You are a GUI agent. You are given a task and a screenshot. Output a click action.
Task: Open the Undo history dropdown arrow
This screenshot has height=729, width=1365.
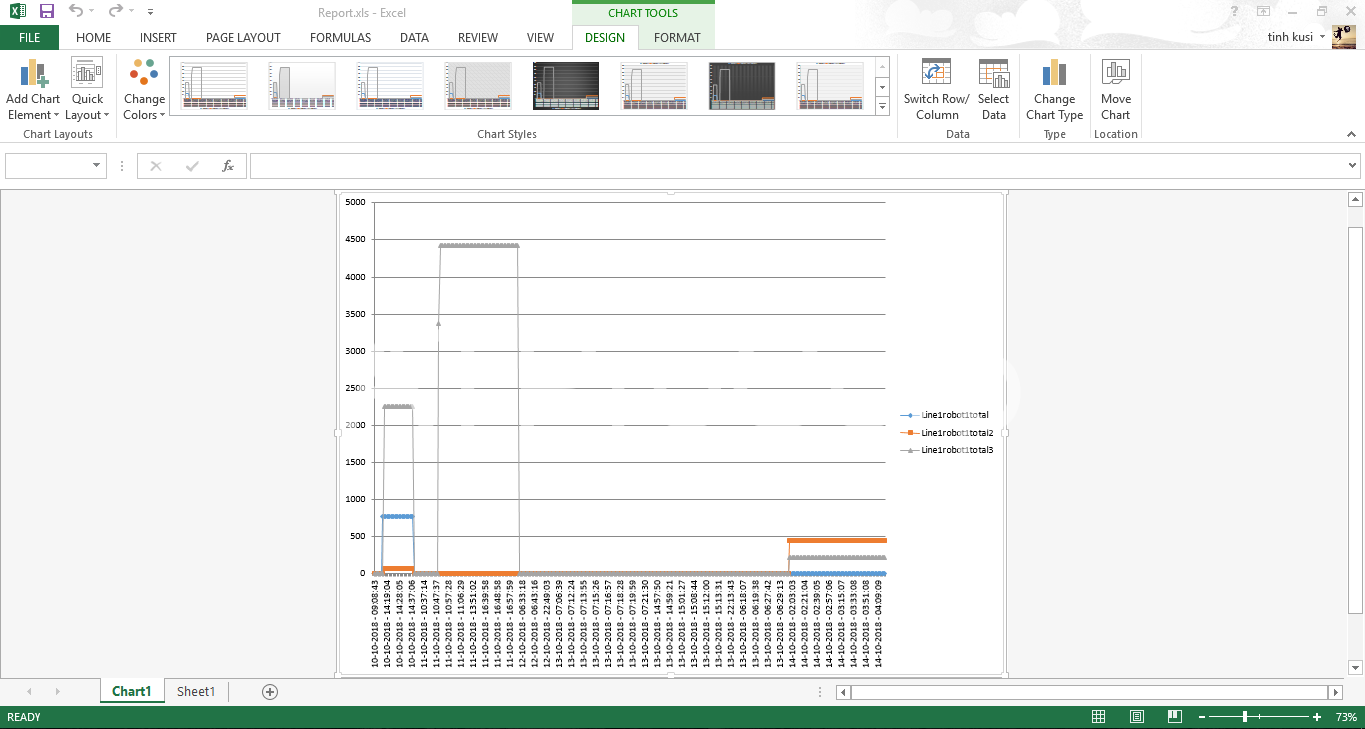(x=91, y=12)
